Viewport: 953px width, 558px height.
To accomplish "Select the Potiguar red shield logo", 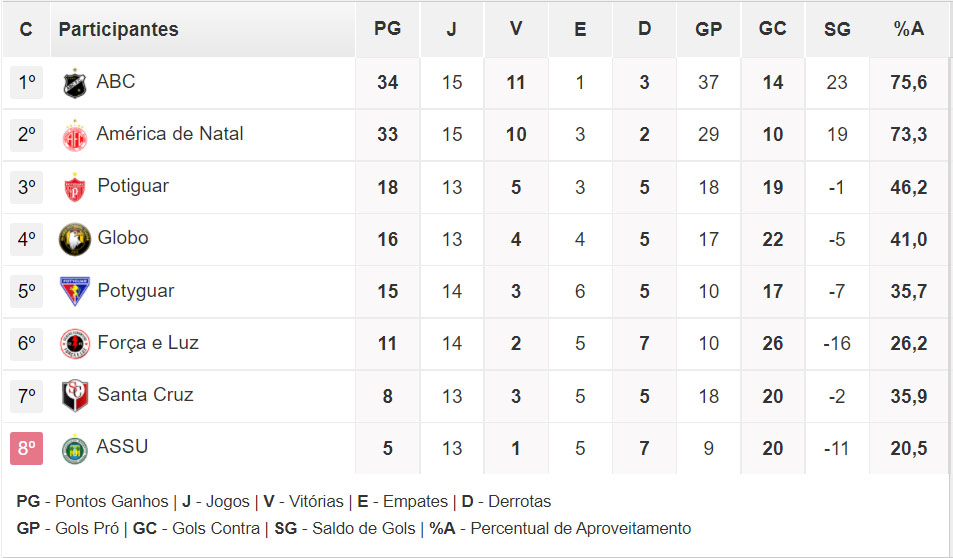I will 75,187.
